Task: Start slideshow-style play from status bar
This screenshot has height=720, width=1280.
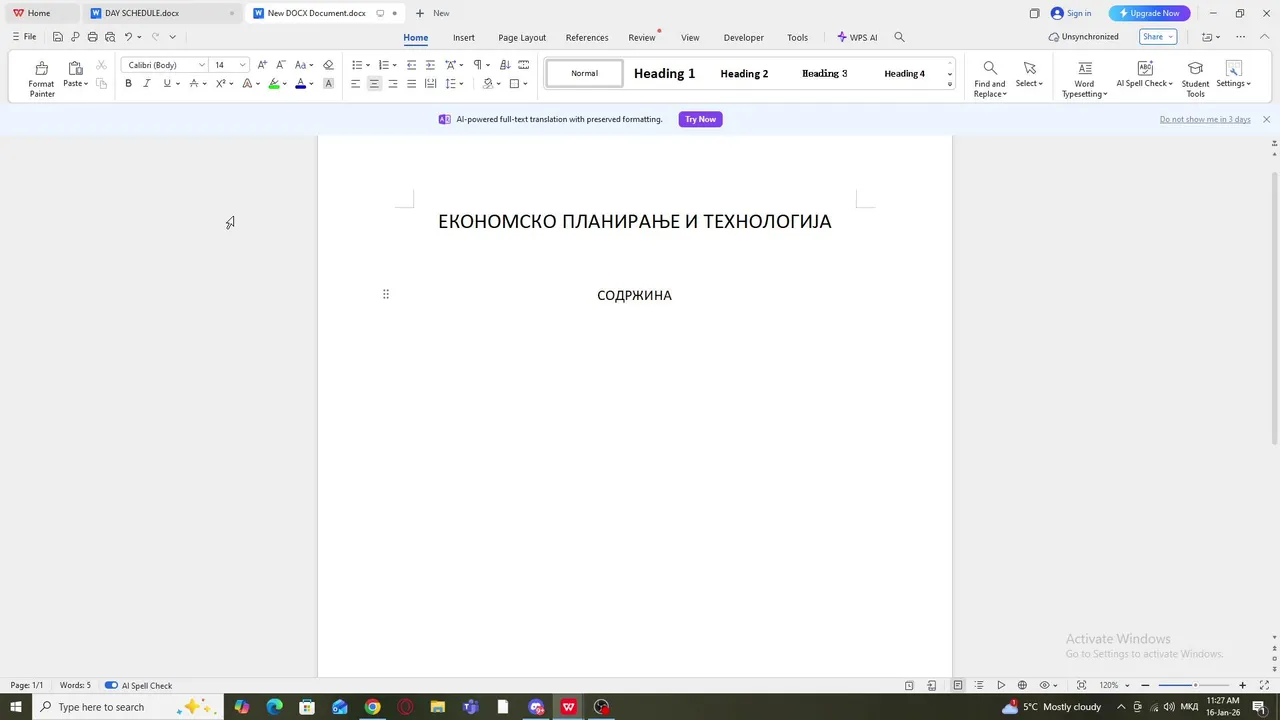Action: click(x=1001, y=685)
